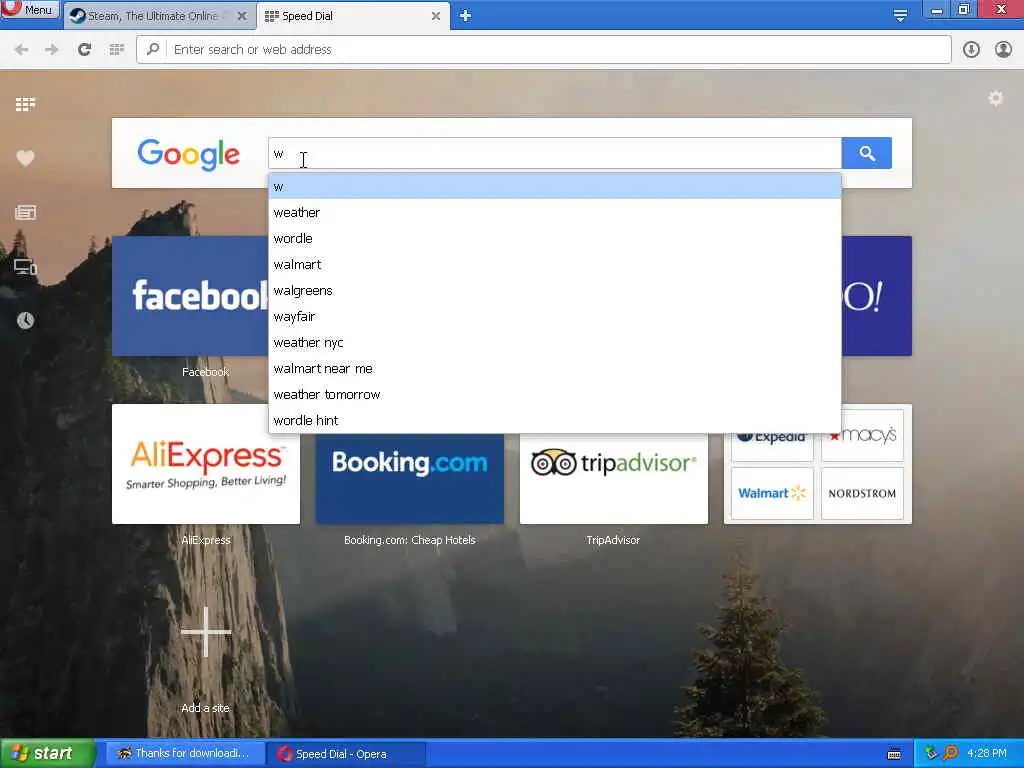Open Speed Dial from the sidebar
This screenshot has height=768, width=1024.
pos(25,104)
